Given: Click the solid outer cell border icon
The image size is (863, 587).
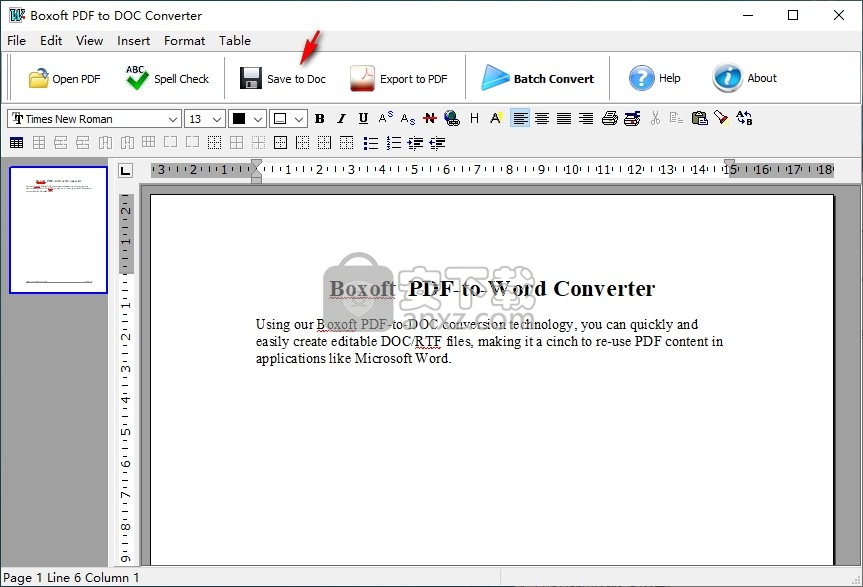Looking at the screenshot, I should (280, 143).
